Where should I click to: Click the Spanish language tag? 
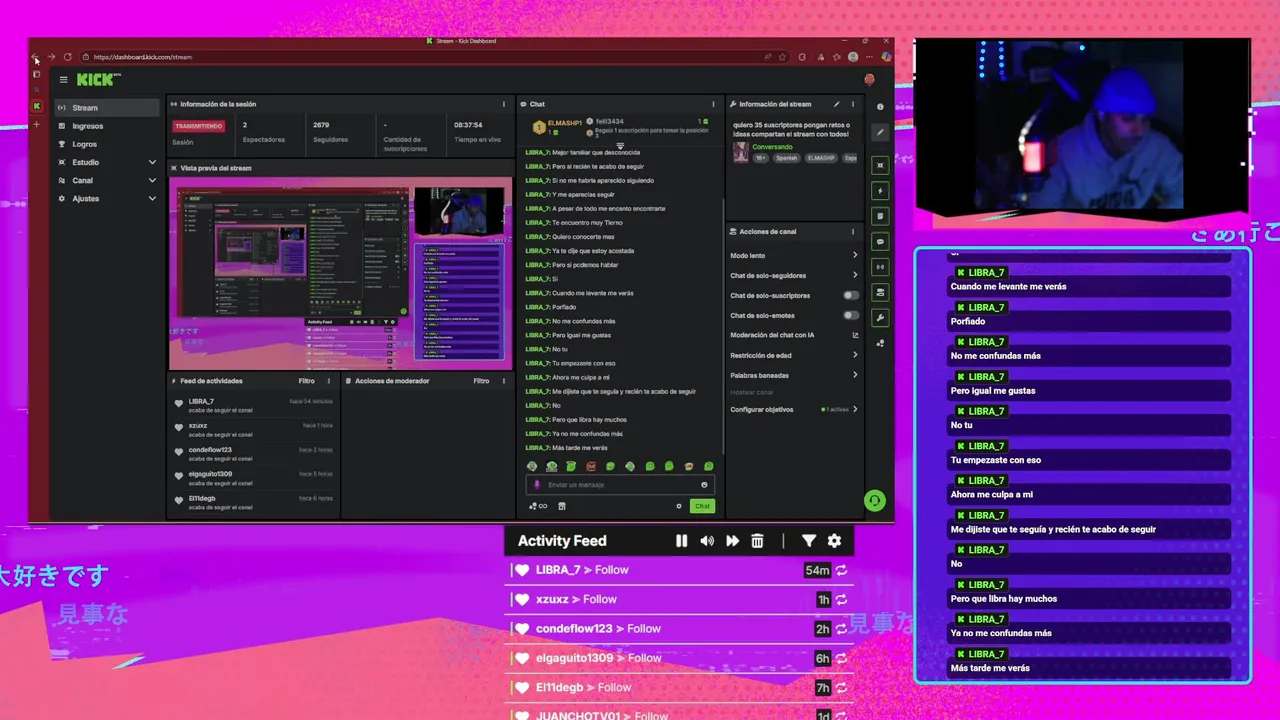788,158
